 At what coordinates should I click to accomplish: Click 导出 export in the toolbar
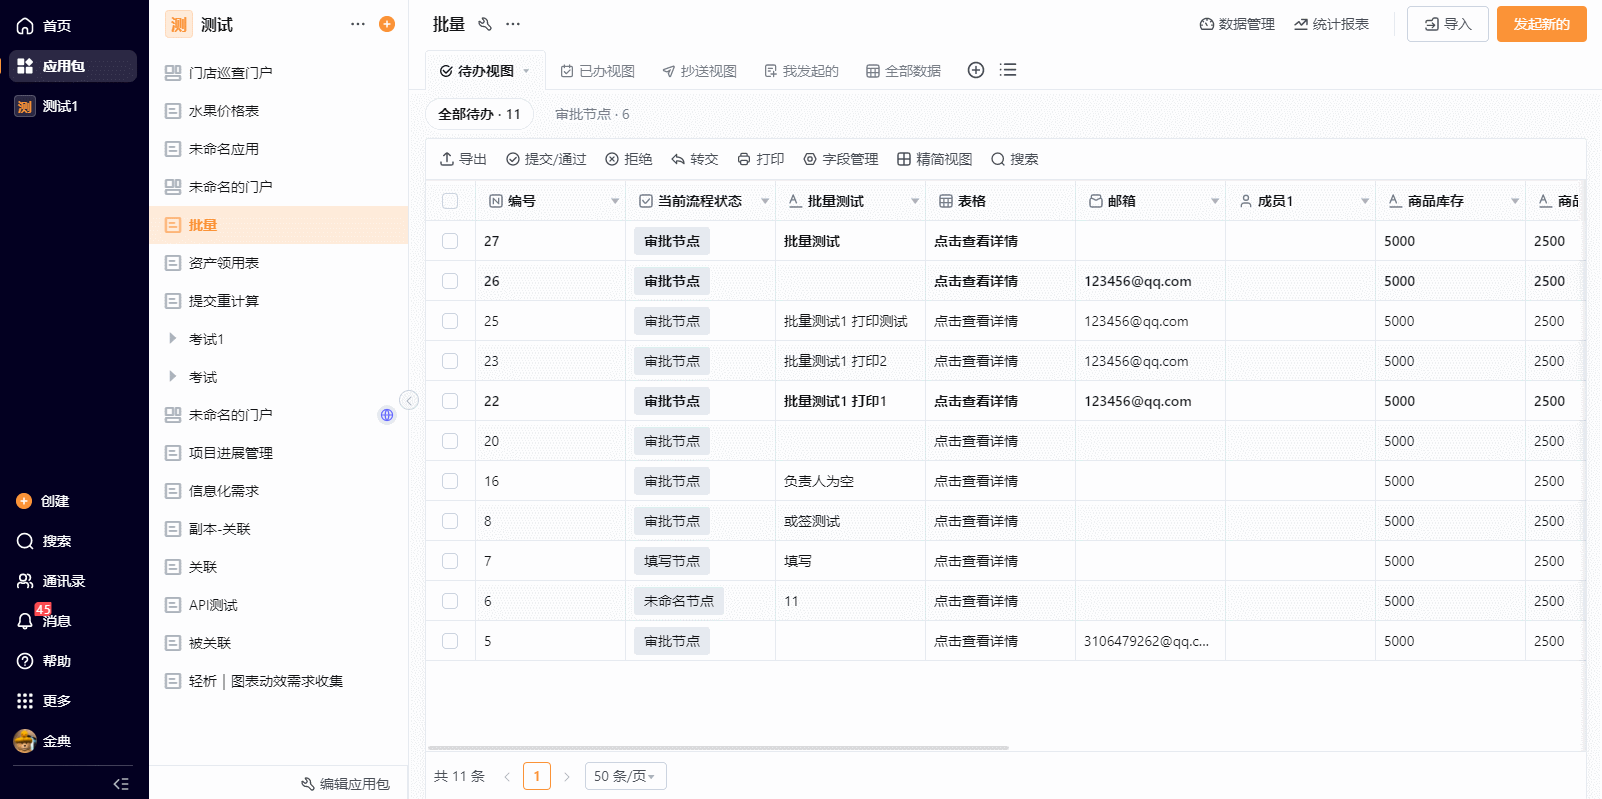[x=463, y=159]
